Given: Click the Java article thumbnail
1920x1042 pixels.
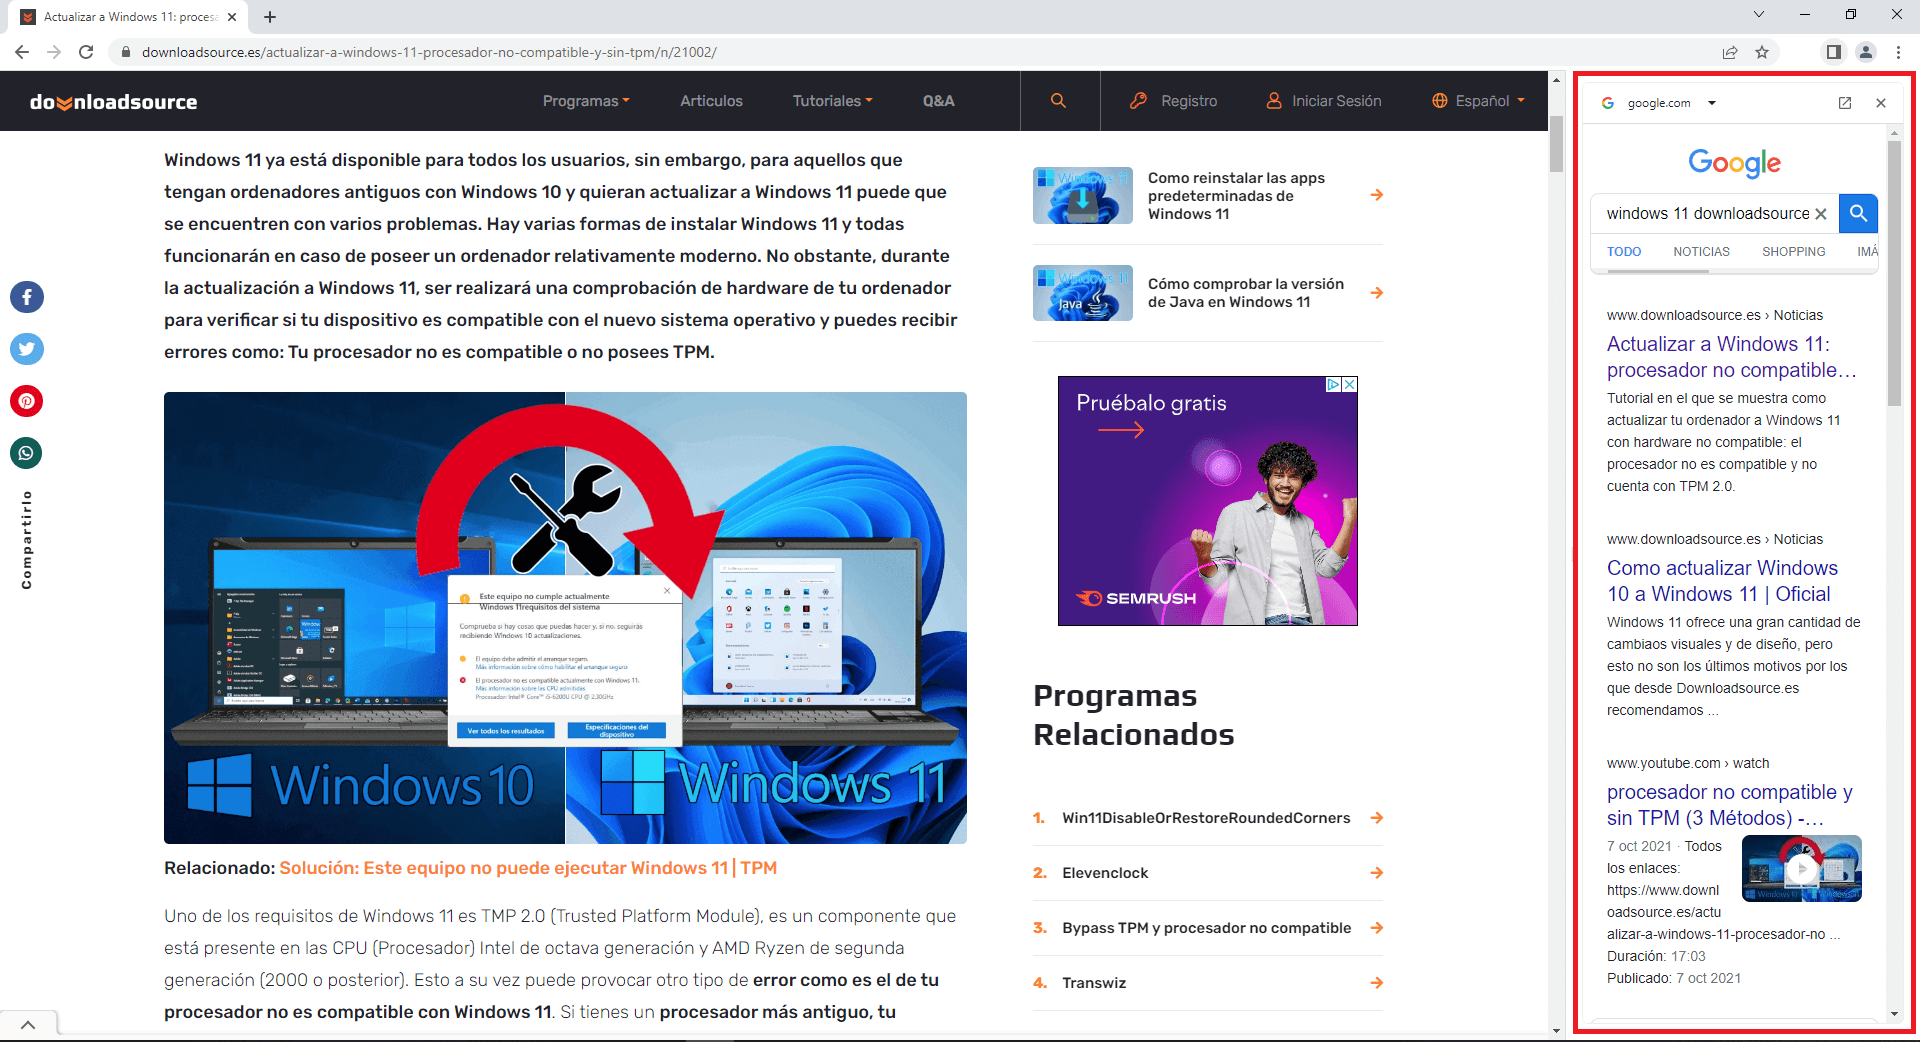Looking at the screenshot, I should [1083, 293].
